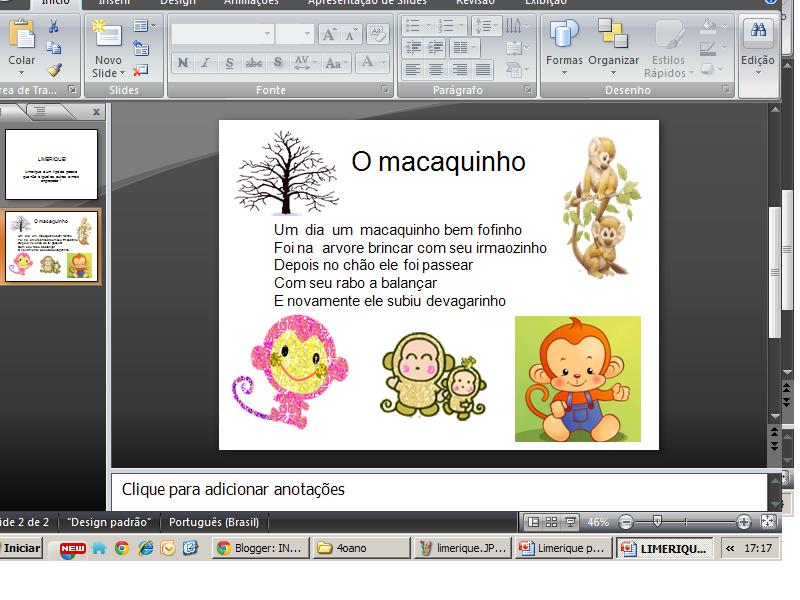Open line spacing dropdown

485,26
